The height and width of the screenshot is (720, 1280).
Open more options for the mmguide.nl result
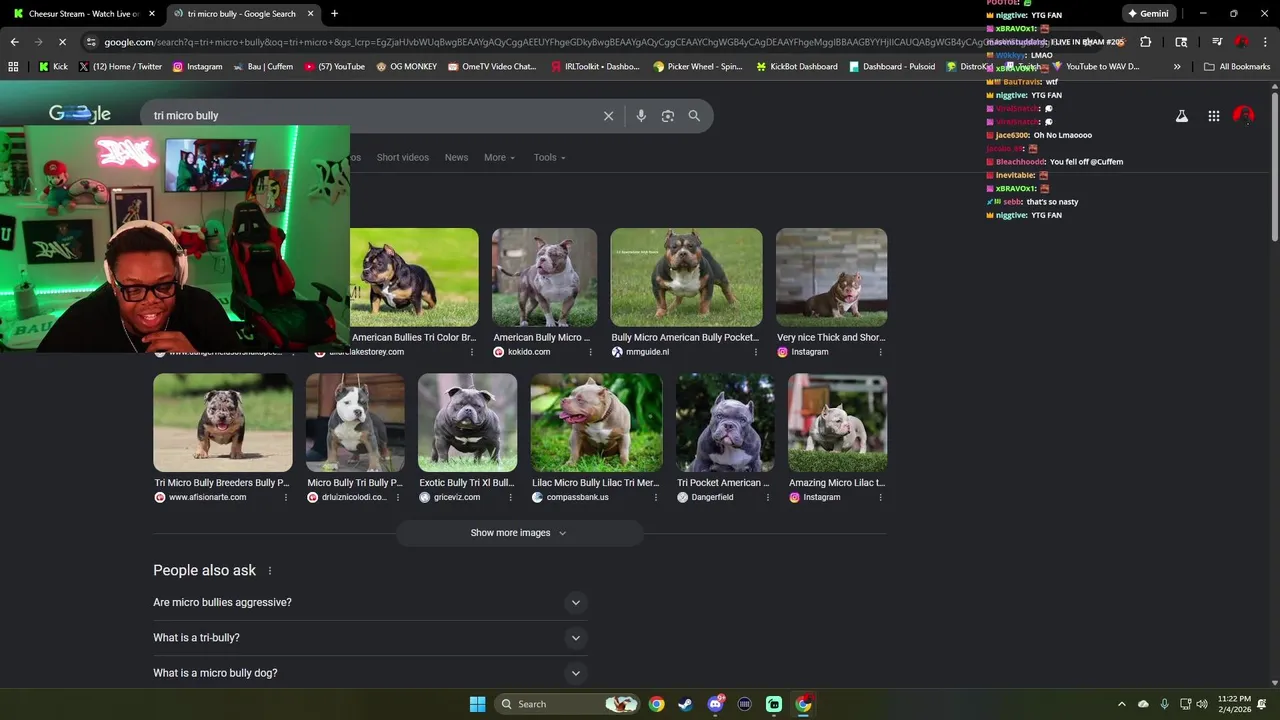point(754,352)
